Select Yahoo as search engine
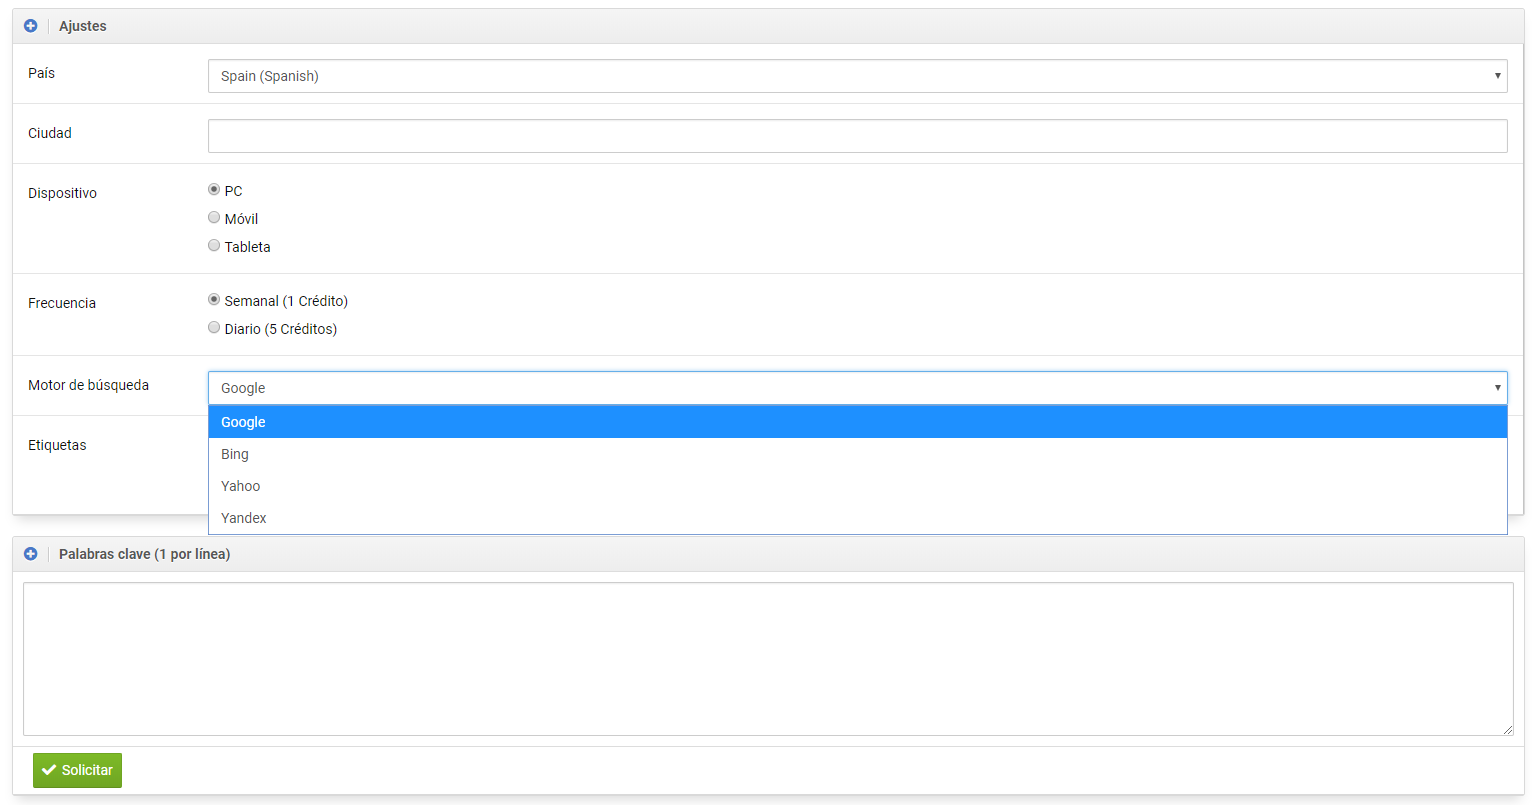 pos(857,486)
